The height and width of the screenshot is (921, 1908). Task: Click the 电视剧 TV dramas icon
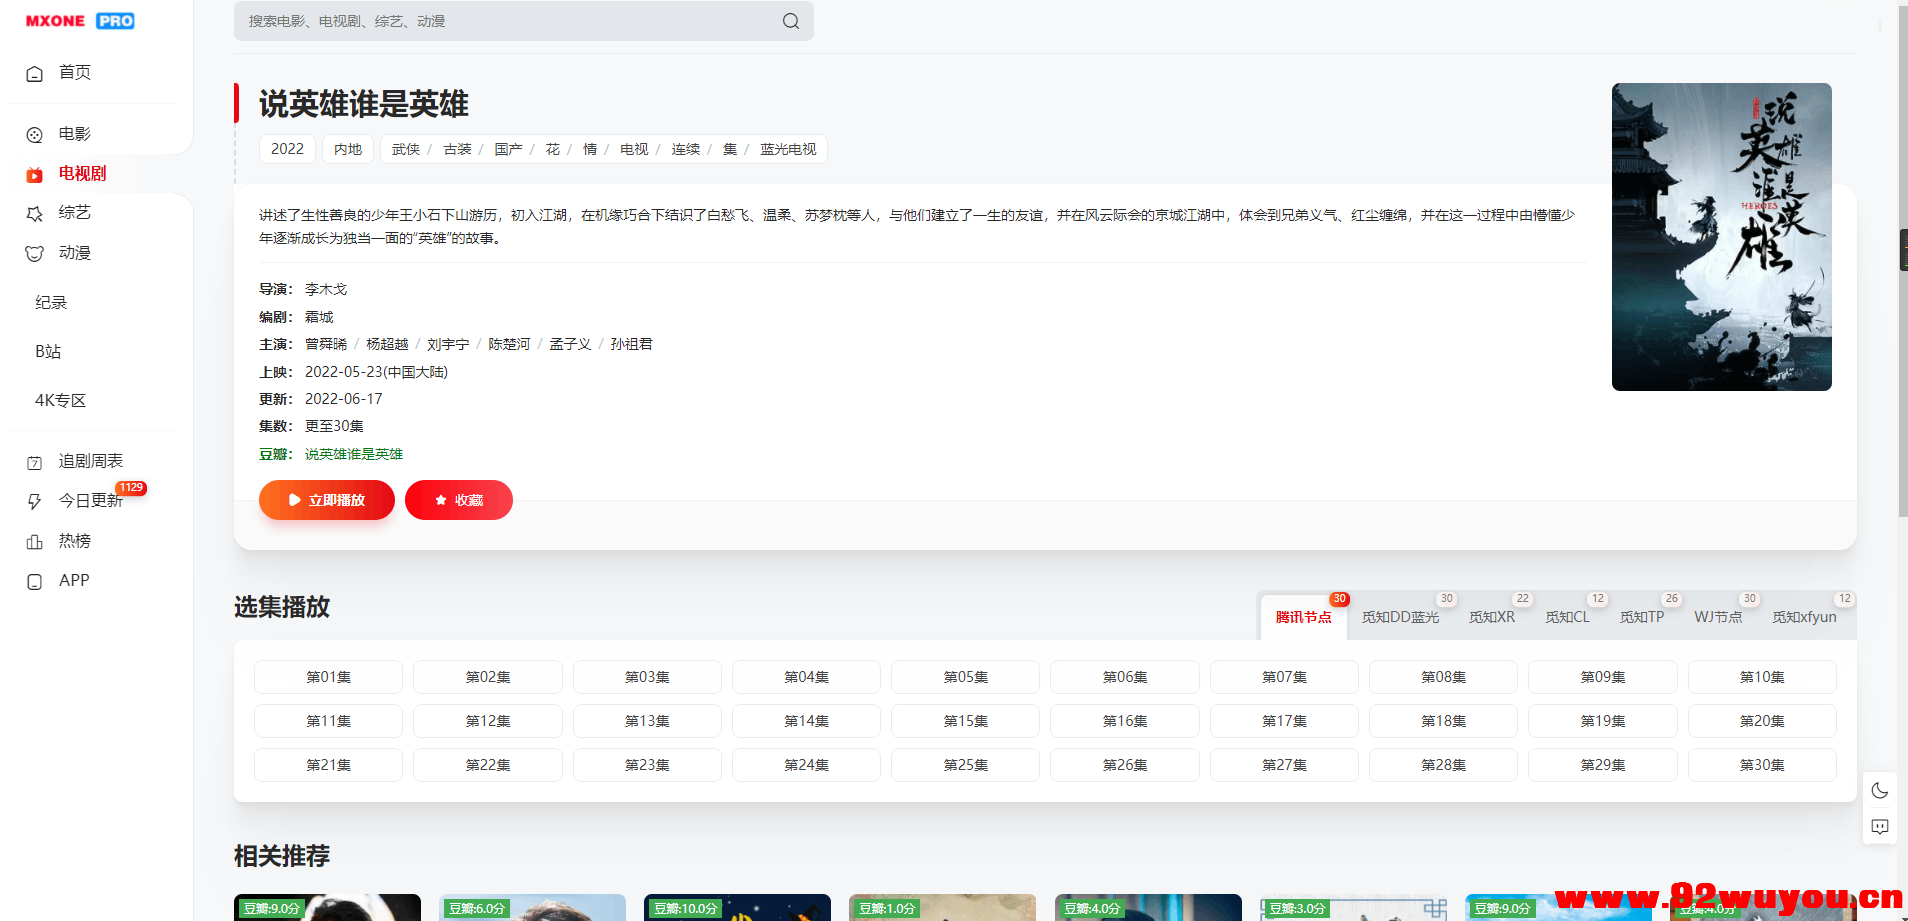[34, 173]
